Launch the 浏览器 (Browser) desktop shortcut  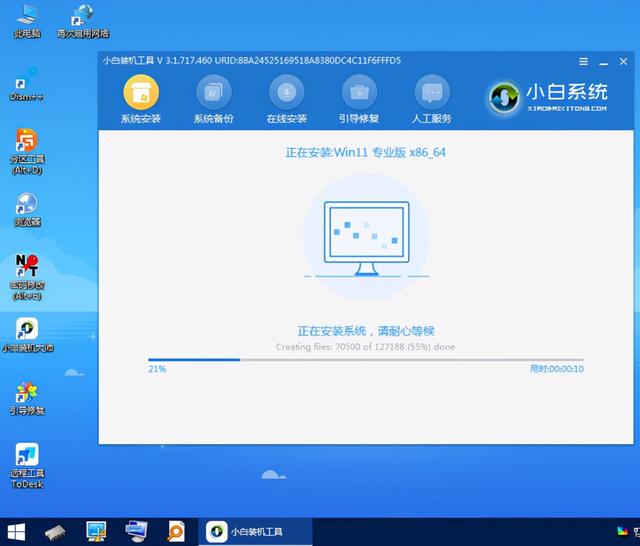pyautogui.click(x=27, y=207)
